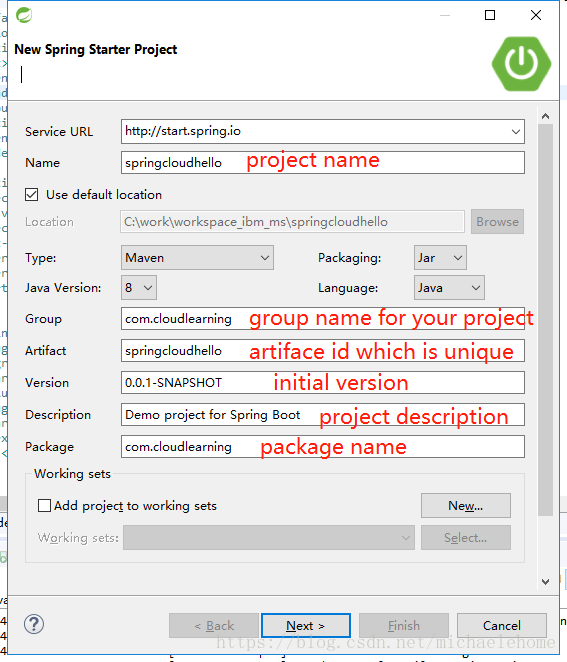
Task: Click the green Spring Boot power logo
Action: click(521, 63)
